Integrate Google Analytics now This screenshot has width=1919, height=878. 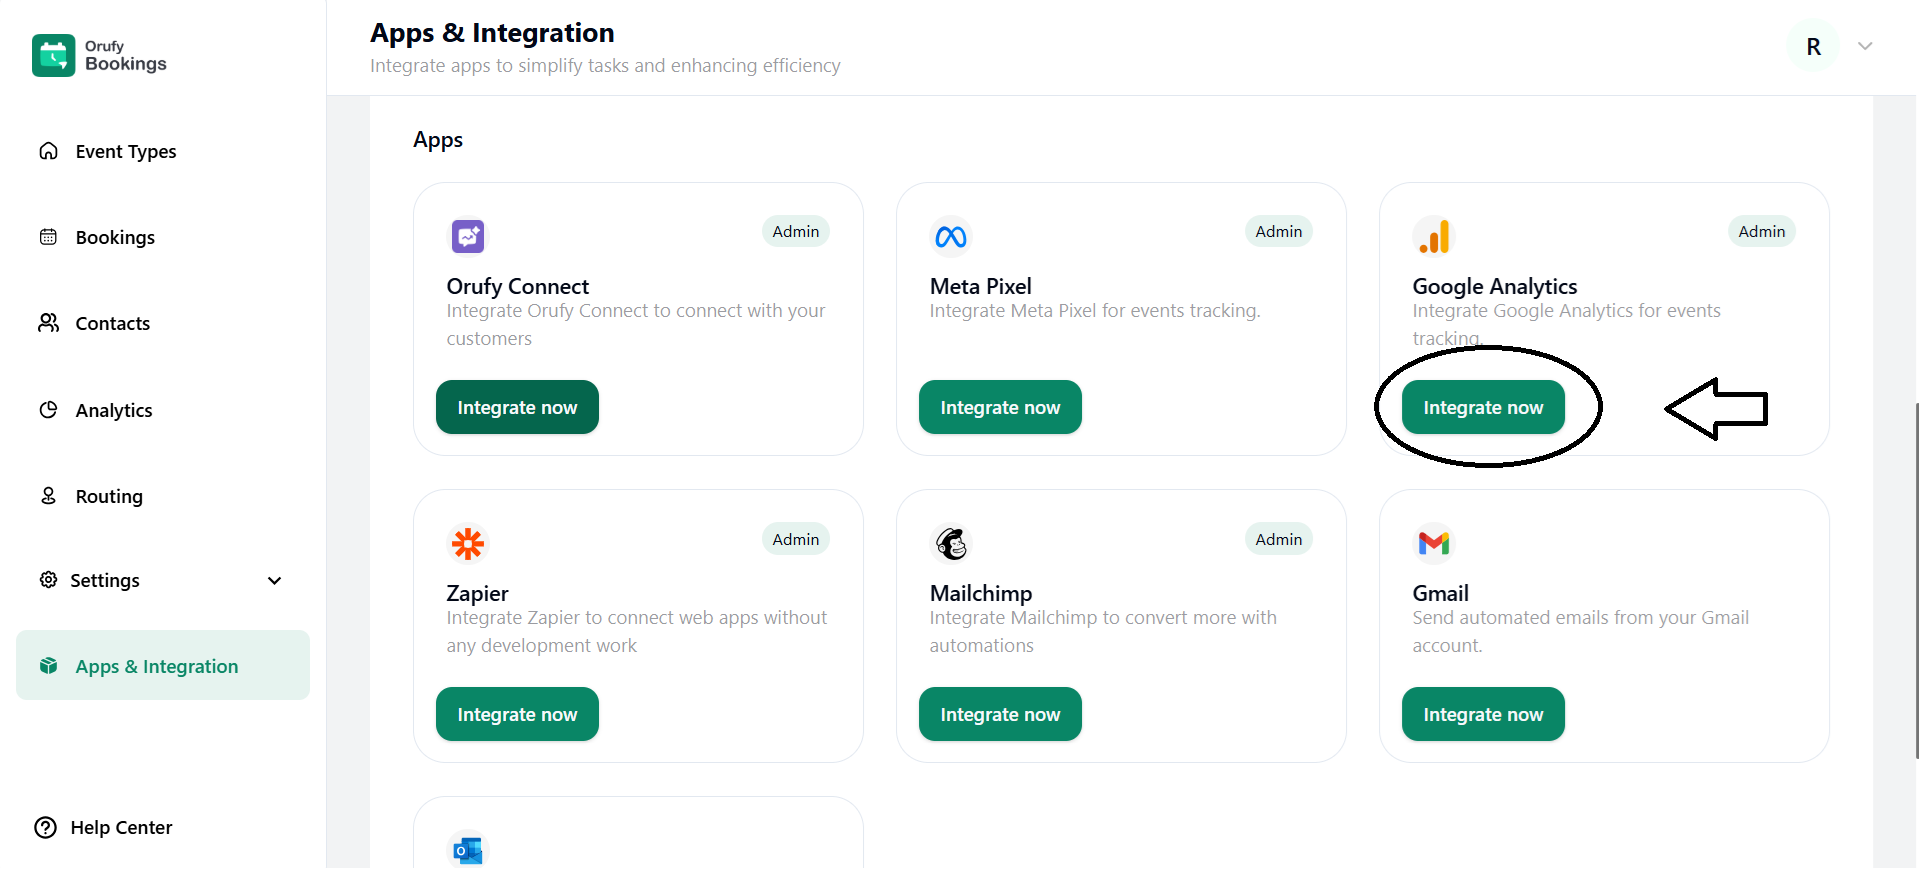[x=1483, y=408]
